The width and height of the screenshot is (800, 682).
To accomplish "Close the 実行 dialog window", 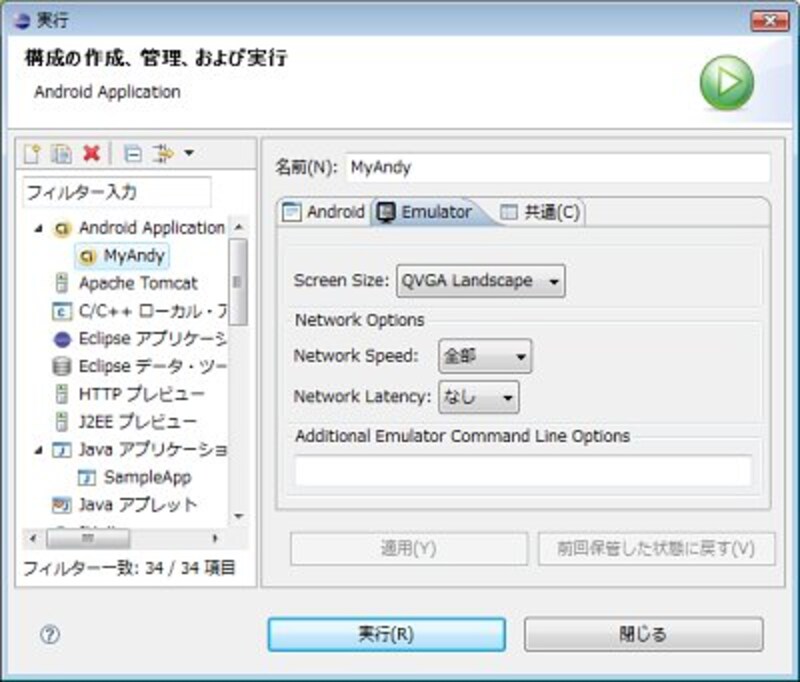I will coord(770,20).
